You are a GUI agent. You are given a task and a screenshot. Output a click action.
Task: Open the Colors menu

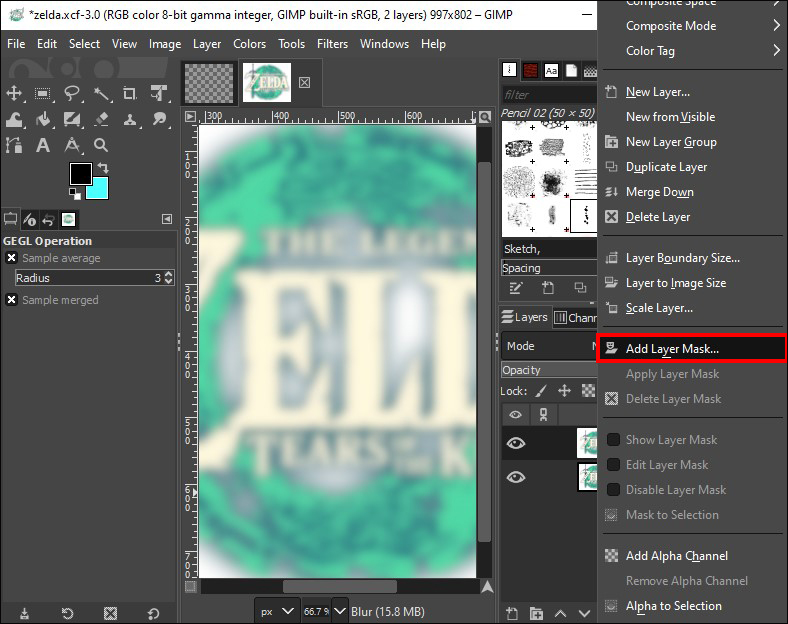coord(249,44)
